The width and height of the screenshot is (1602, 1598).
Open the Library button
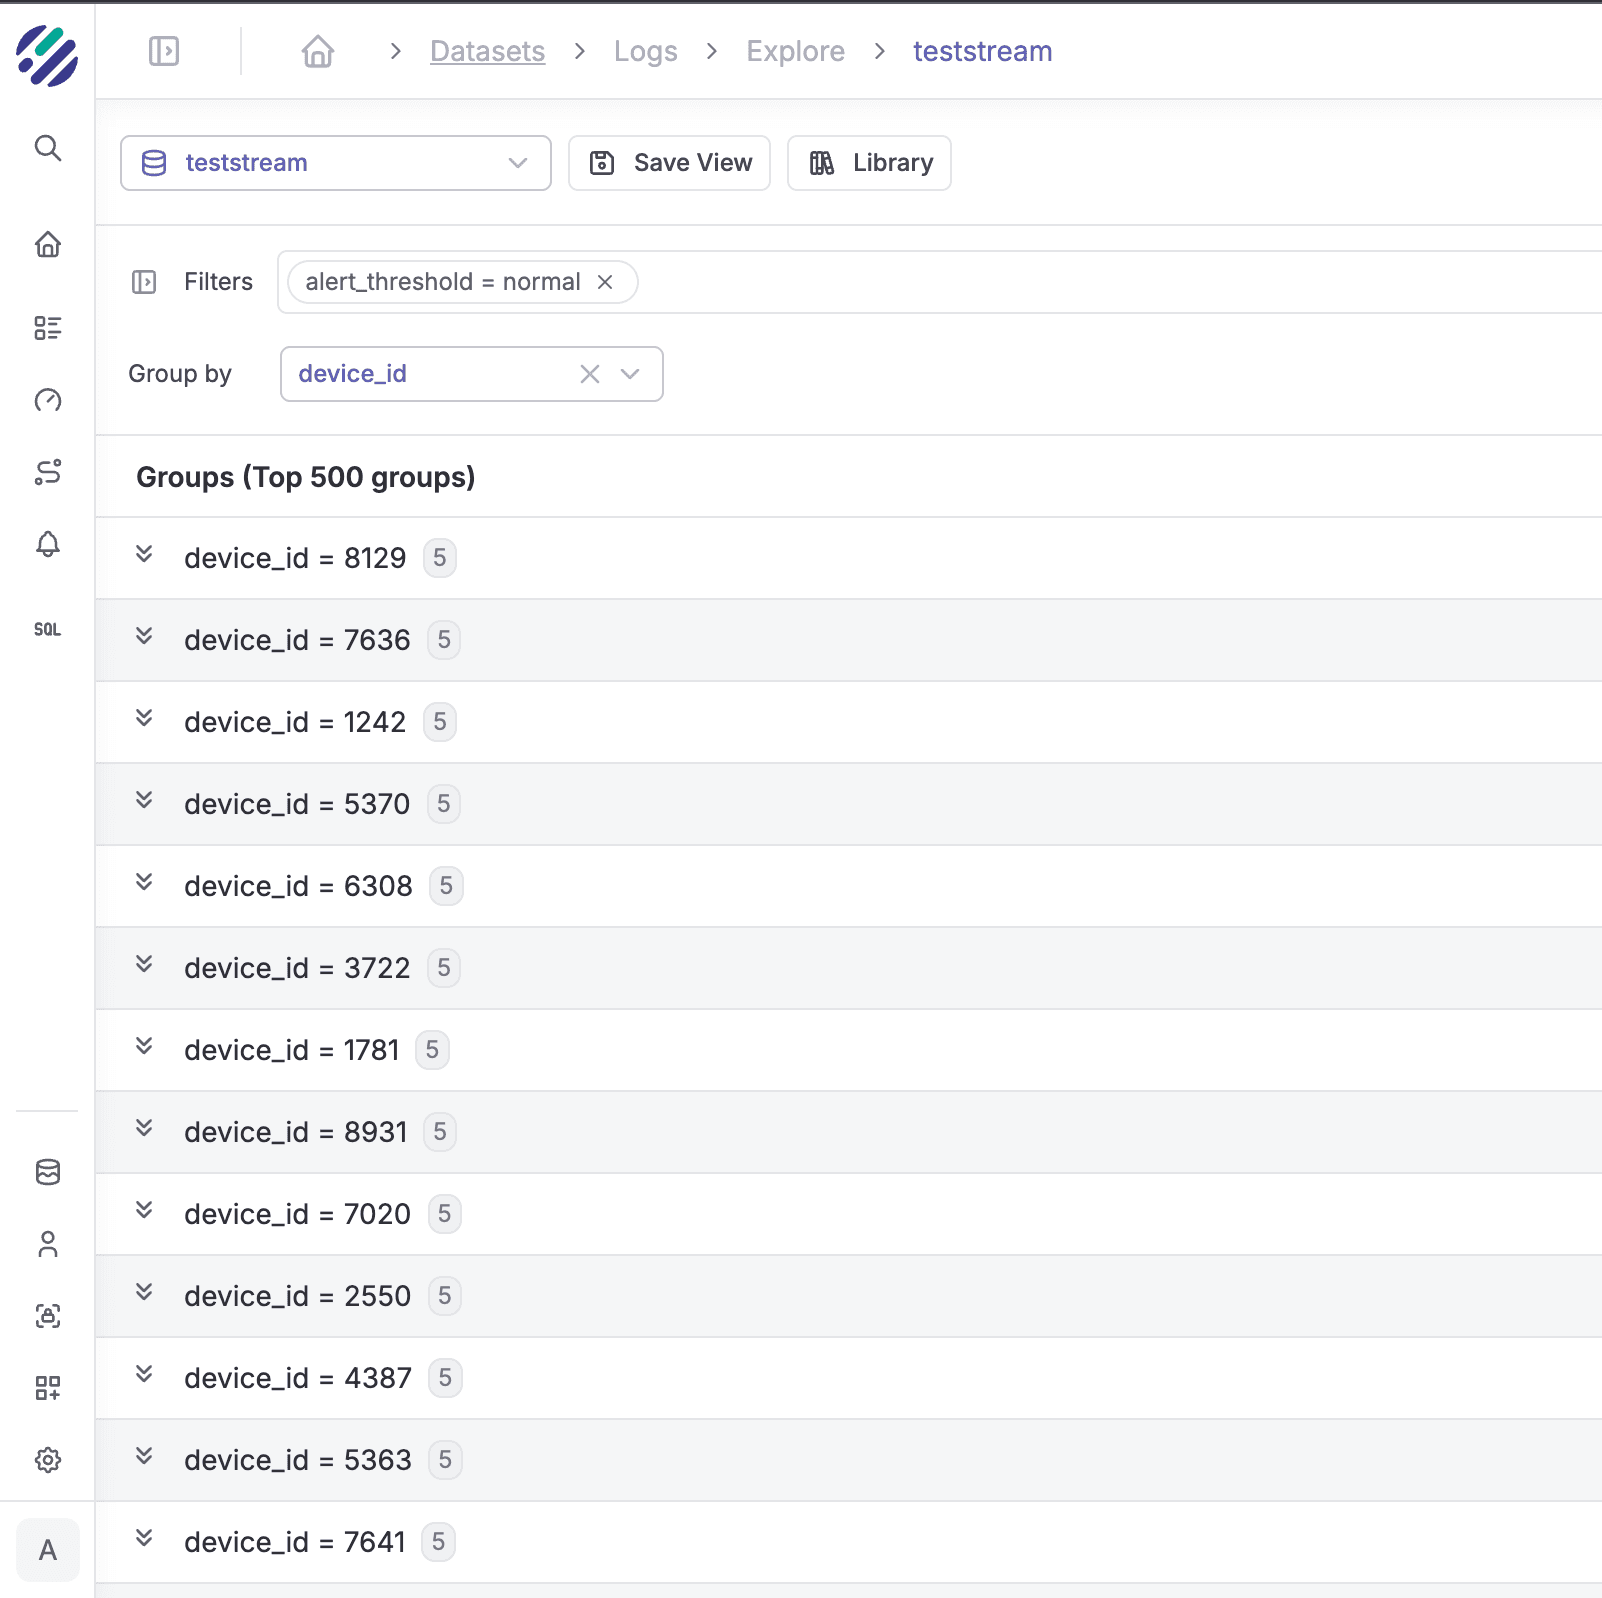point(869,163)
